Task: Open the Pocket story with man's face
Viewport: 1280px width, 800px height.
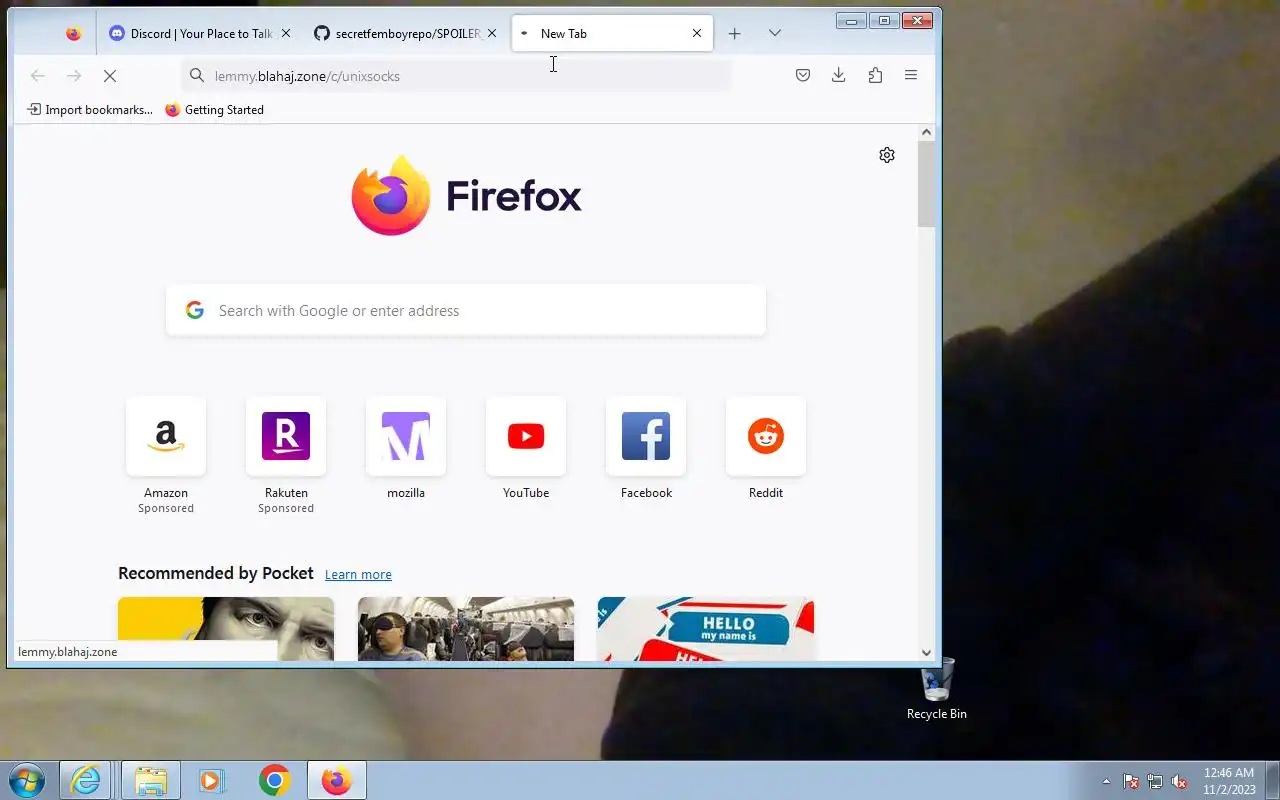Action: tap(226, 629)
